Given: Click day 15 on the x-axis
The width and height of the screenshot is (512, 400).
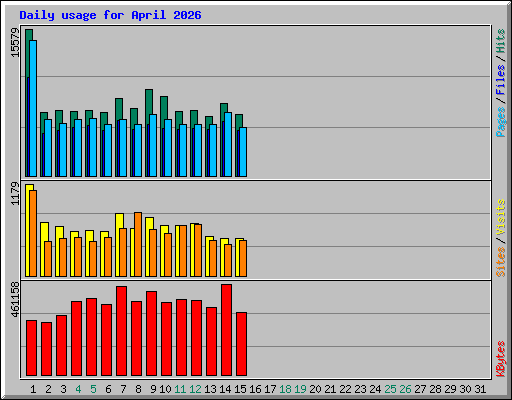Looking at the screenshot, I should [x=240, y=389].
